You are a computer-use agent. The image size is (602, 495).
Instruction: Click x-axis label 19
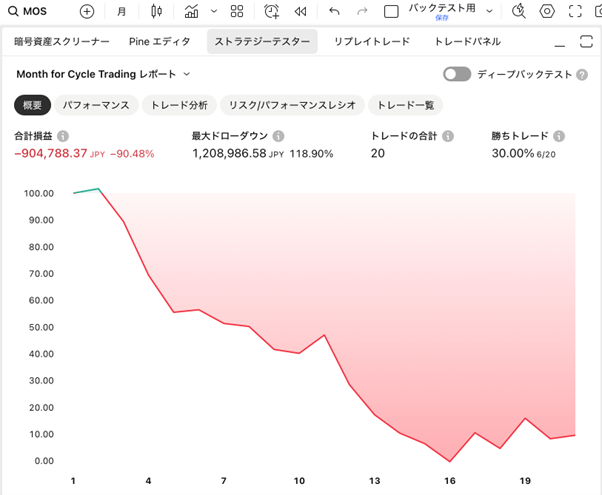(525, 481)
